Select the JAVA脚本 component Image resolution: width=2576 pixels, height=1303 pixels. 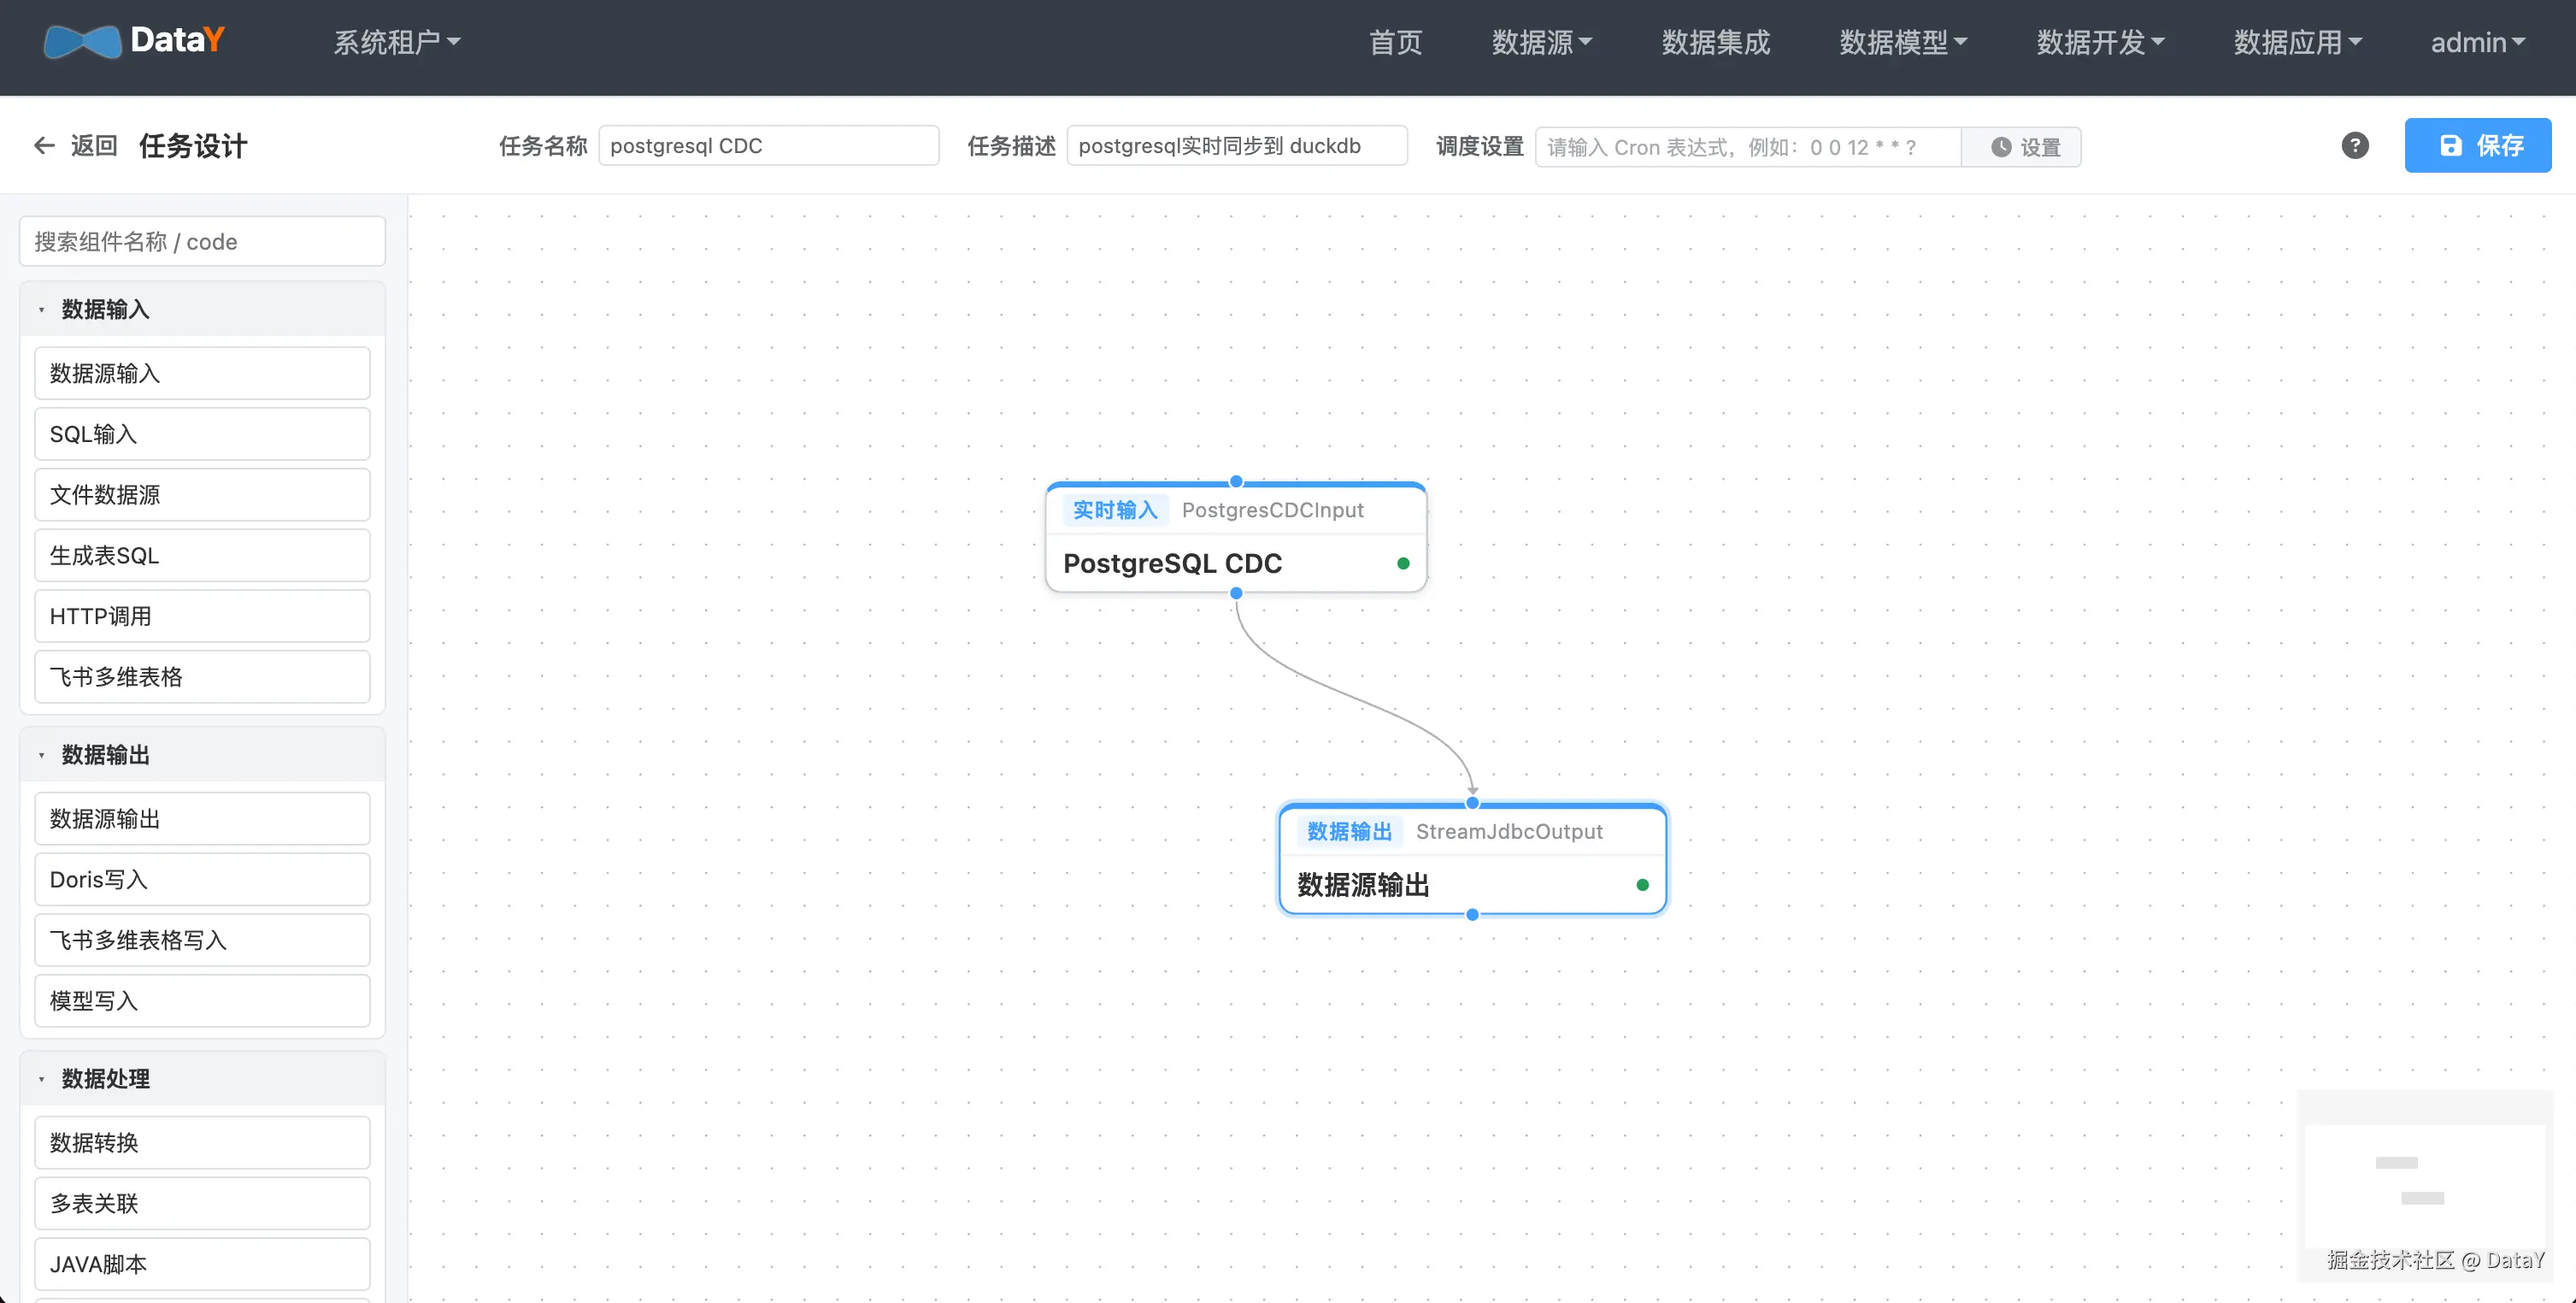point(202,1264)
